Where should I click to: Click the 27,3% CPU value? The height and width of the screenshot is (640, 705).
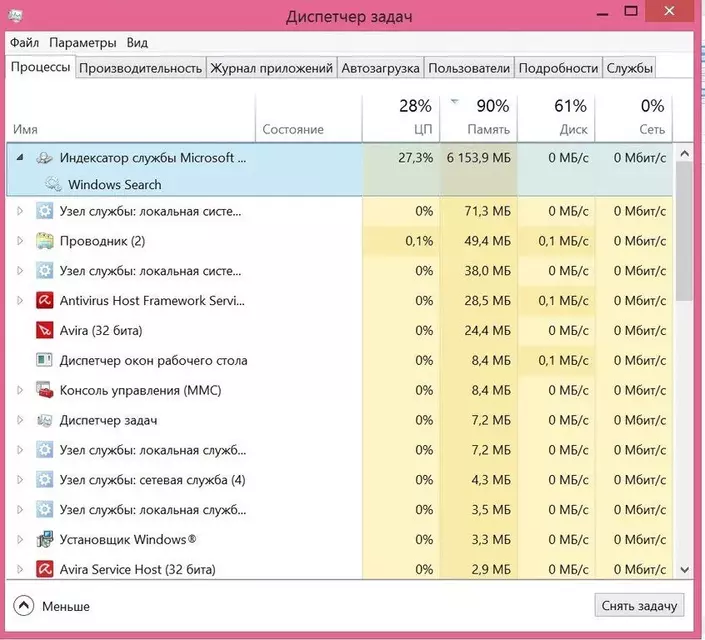pos(415,158)
